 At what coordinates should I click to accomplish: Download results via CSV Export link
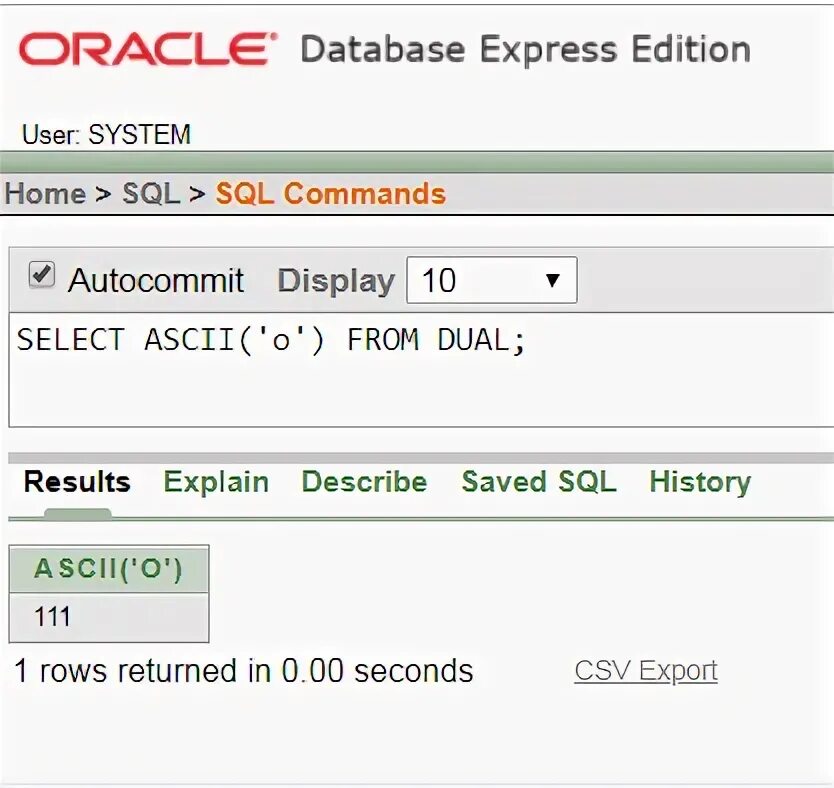[x=646, y=670]
